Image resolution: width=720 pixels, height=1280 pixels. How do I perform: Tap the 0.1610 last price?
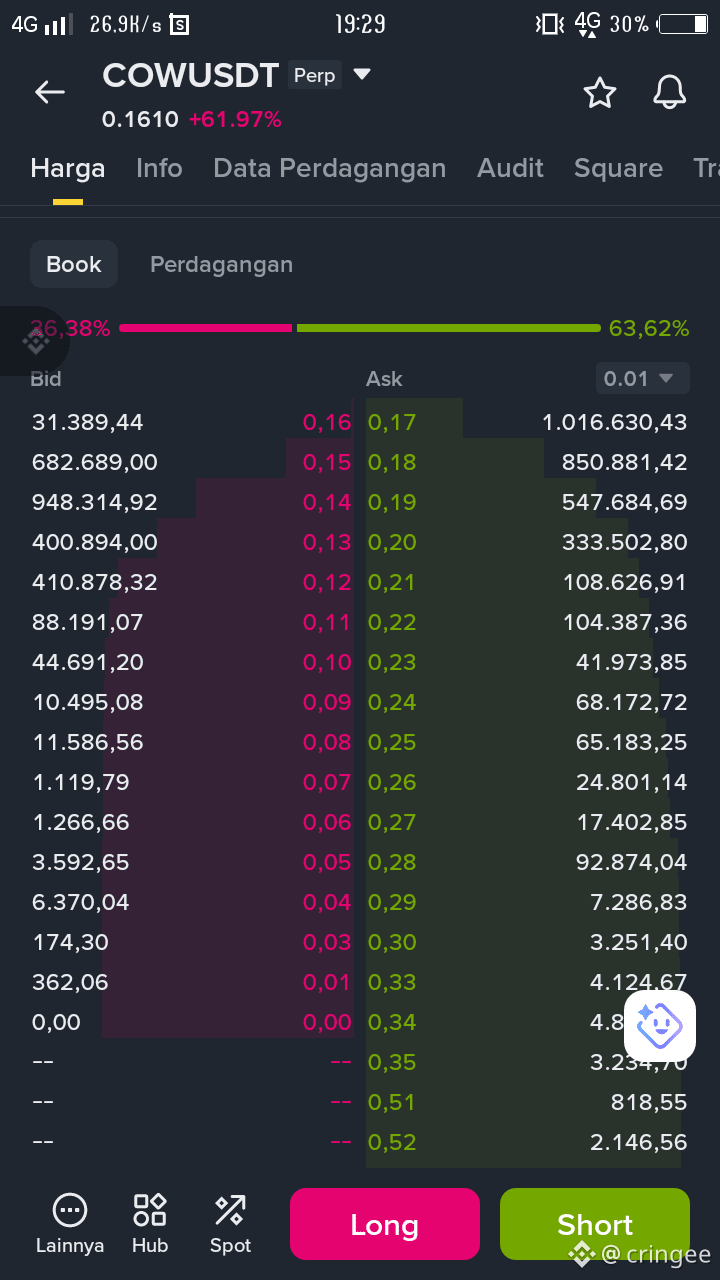tap(140, 120)
